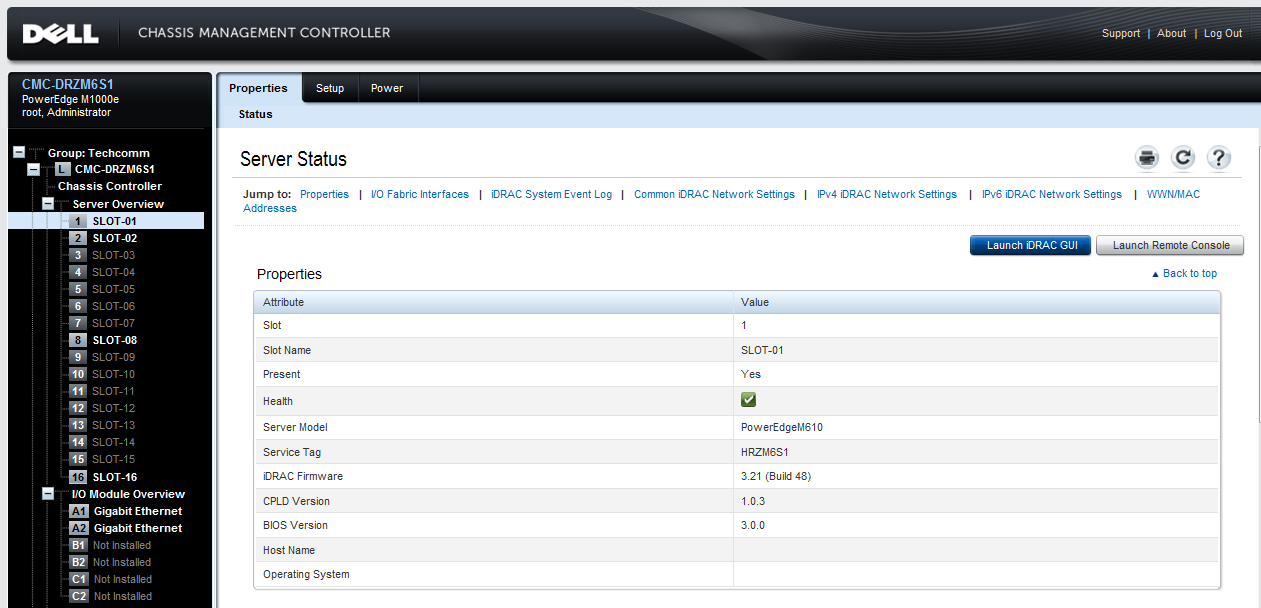The image size is (1261, 608).
Task: Select SLOT-06 in the server tree
Action: point(114,306)
